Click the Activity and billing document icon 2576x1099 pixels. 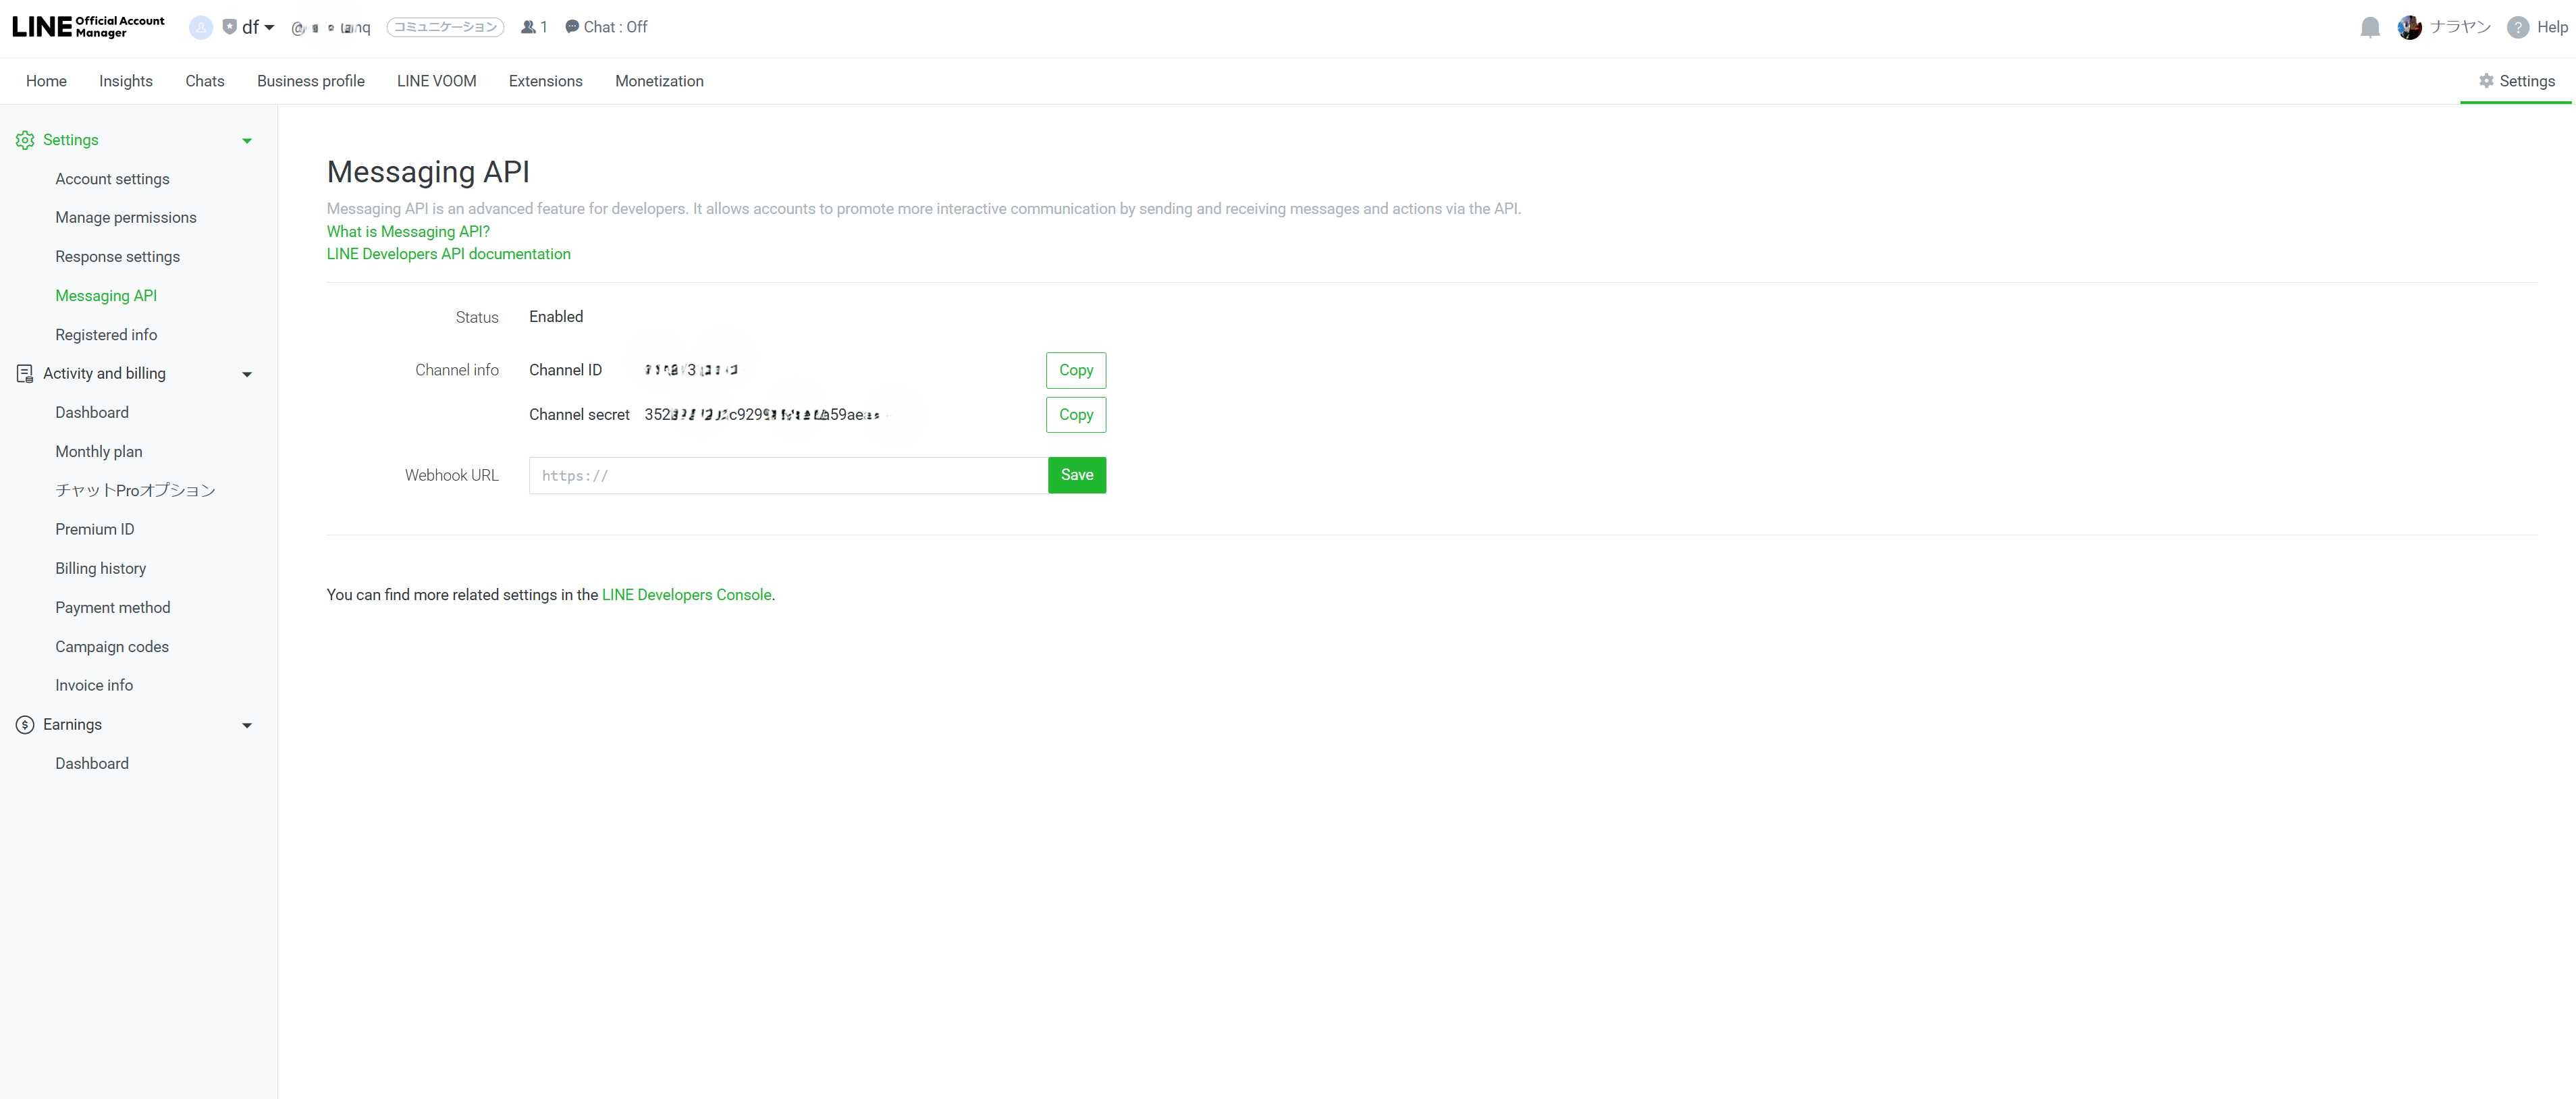point(25,374)
